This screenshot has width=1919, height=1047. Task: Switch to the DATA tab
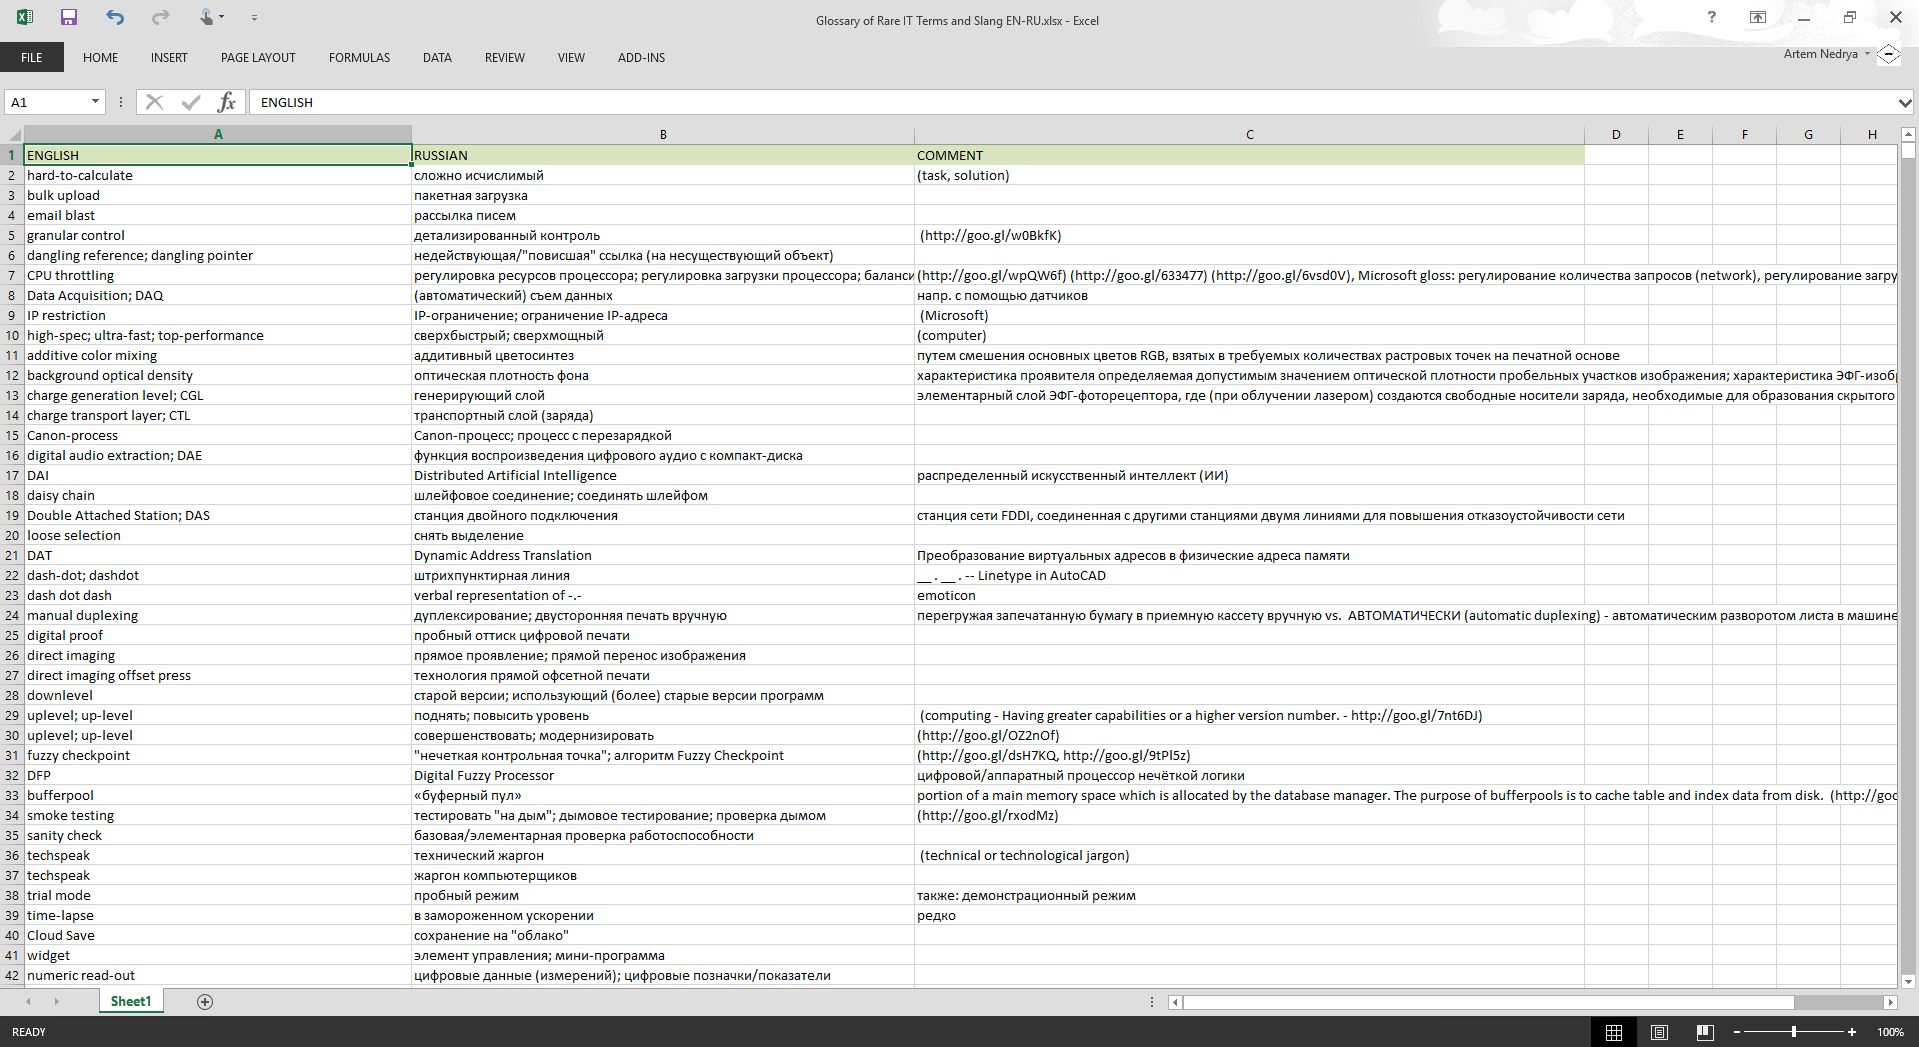click(x=437, y=57)
